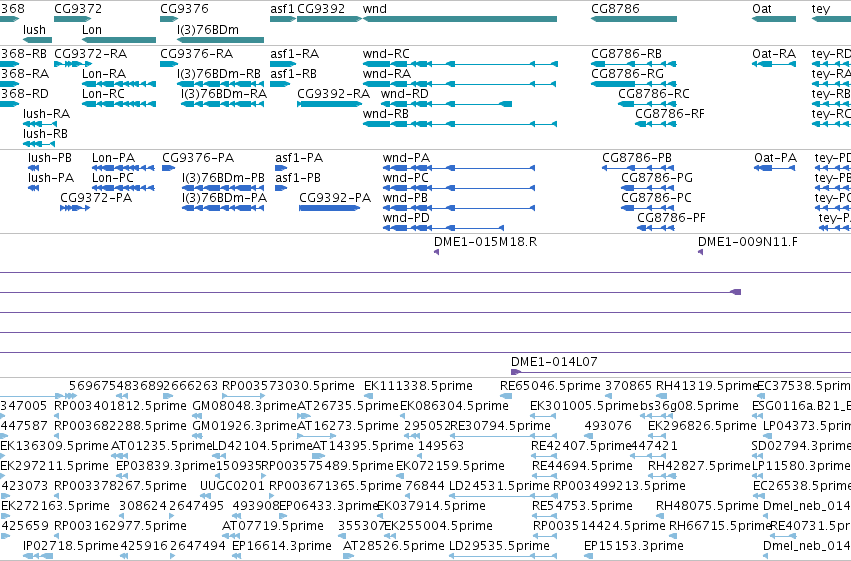Select the wnd-PD protein feature
The image size is (851, 561).
click(x=443, y=228)
